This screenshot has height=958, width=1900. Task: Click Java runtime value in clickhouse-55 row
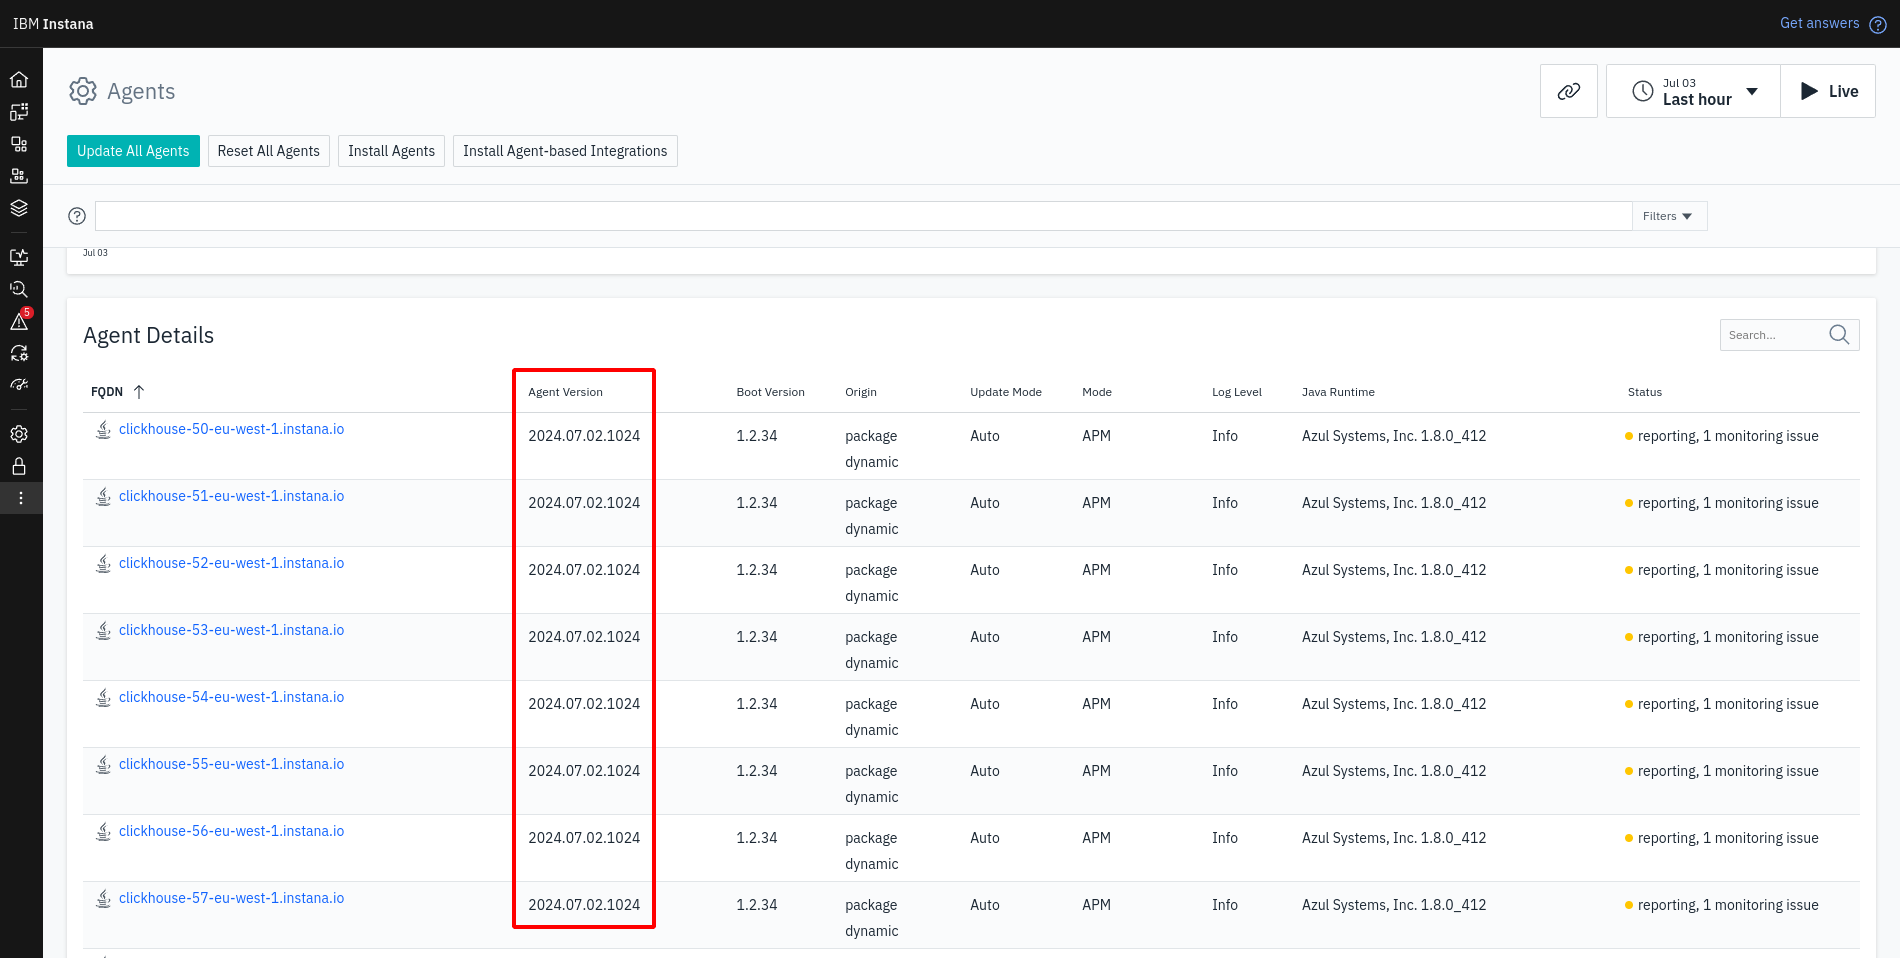(x=1394, y=771)
